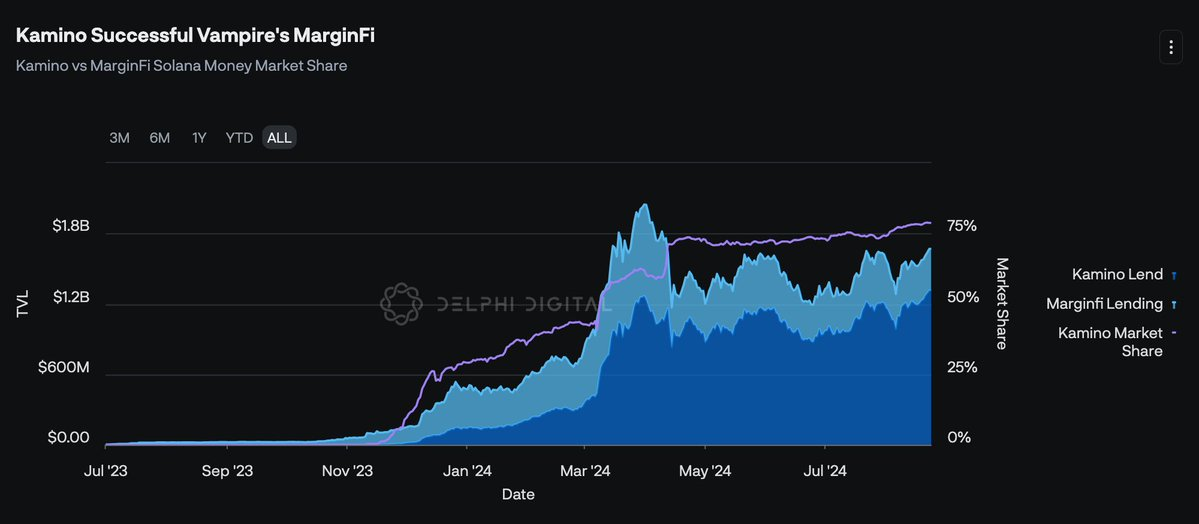Click the chart title about Kamino and MarginFi
The height and width of the screenshot is (524, 1199).
pyautogui.click(x=195, y=36)
